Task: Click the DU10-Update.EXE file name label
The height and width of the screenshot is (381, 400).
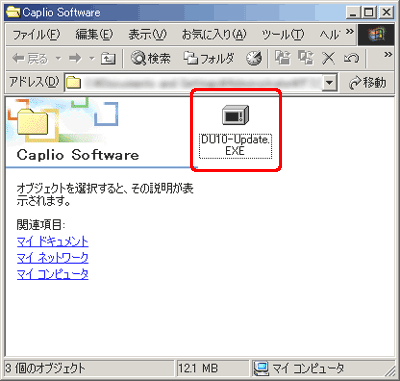Action: [x=236, y=146]
